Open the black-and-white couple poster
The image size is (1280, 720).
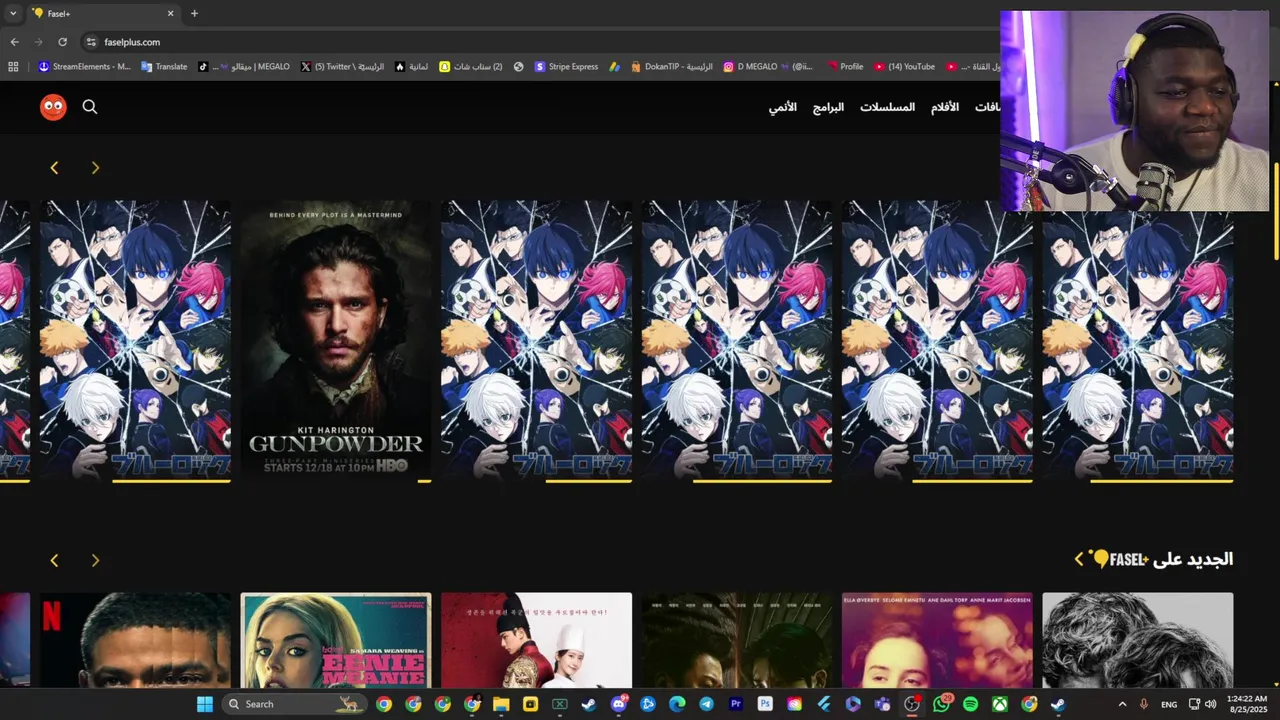1137,640
